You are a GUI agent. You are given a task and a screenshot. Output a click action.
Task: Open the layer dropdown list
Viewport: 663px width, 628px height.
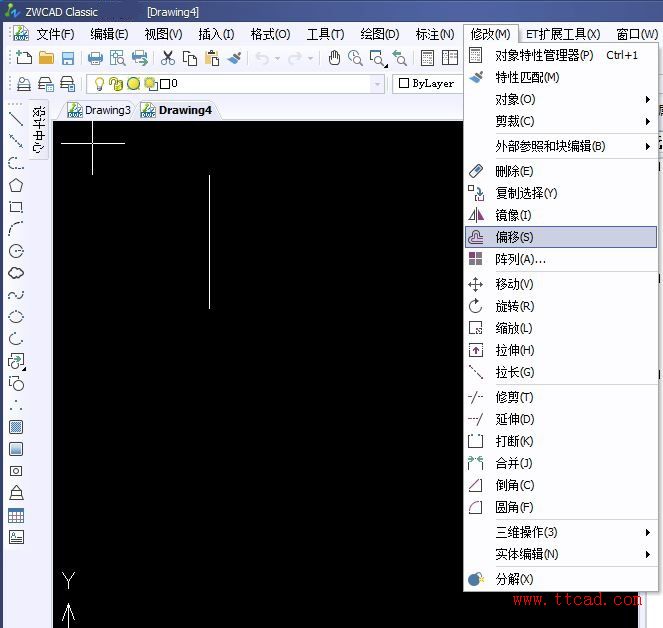377,84
